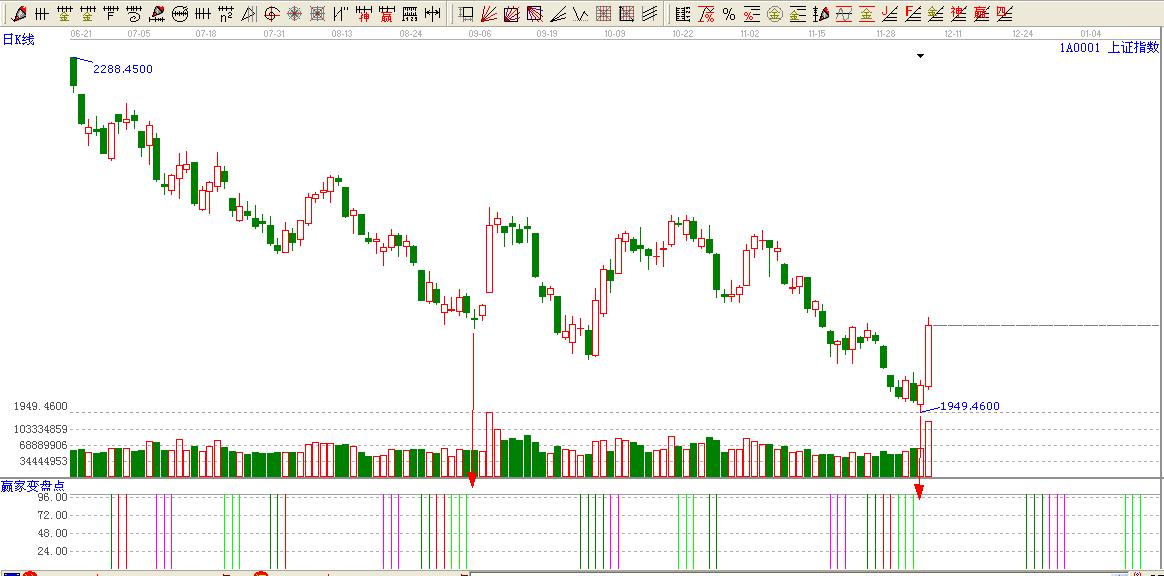Click the 1A0001 上证指数 stock label
The height and width of the screenshot is (576, 1164).
[1109, 47]
